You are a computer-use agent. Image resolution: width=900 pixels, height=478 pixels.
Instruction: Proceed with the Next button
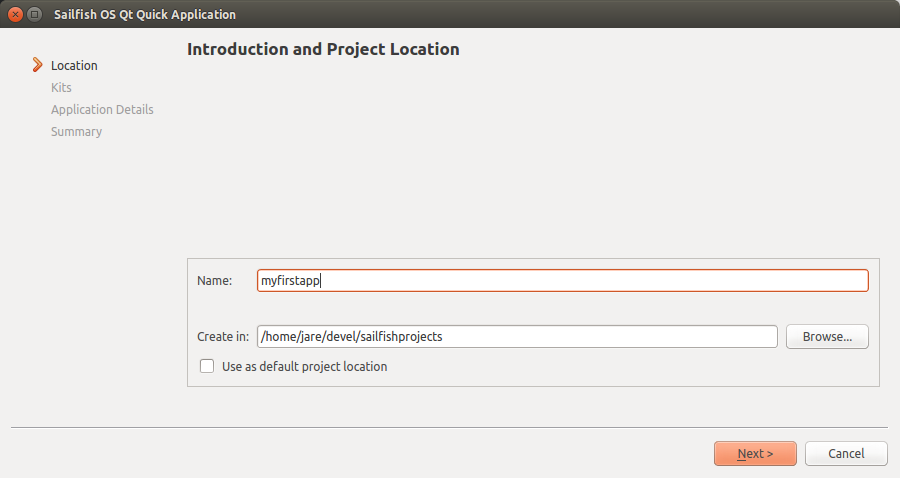(x=755, y=454)
